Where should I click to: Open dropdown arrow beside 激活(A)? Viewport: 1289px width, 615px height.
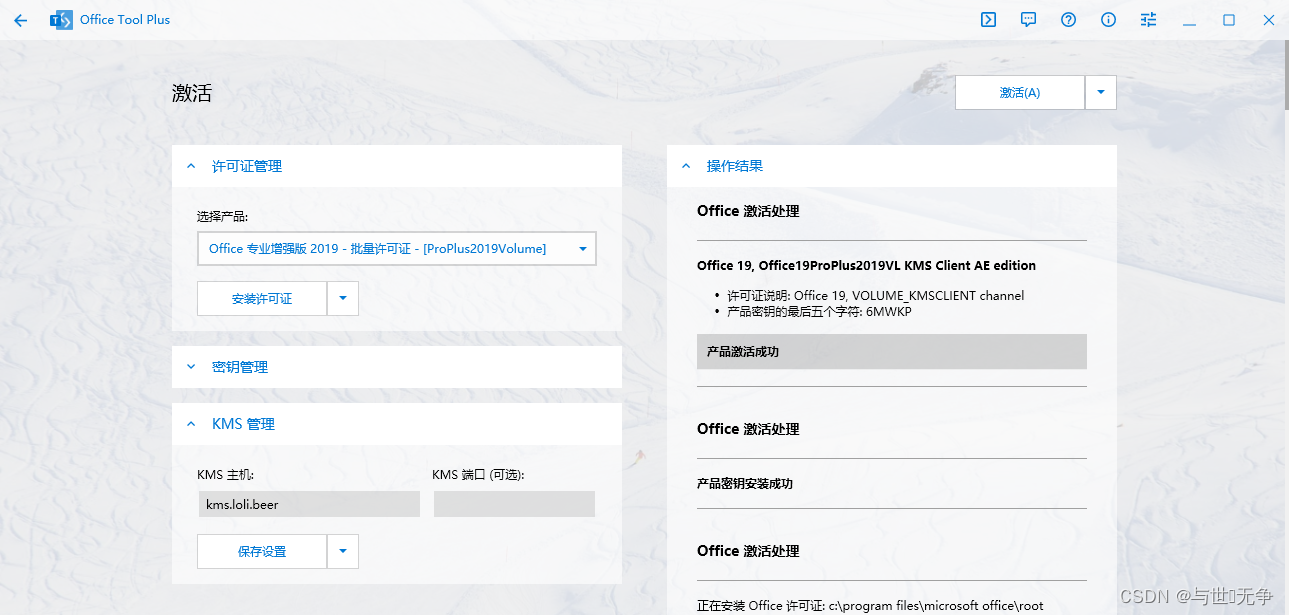1101,92
